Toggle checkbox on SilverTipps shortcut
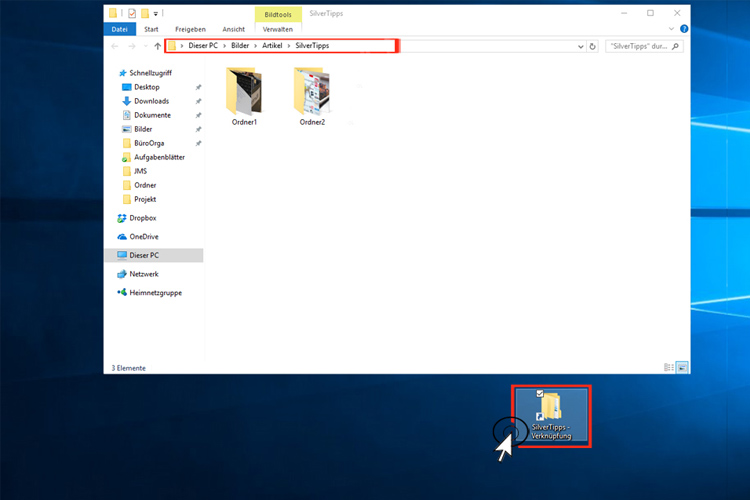This screenshot has width=750, height=500. (x=540, y=395)
